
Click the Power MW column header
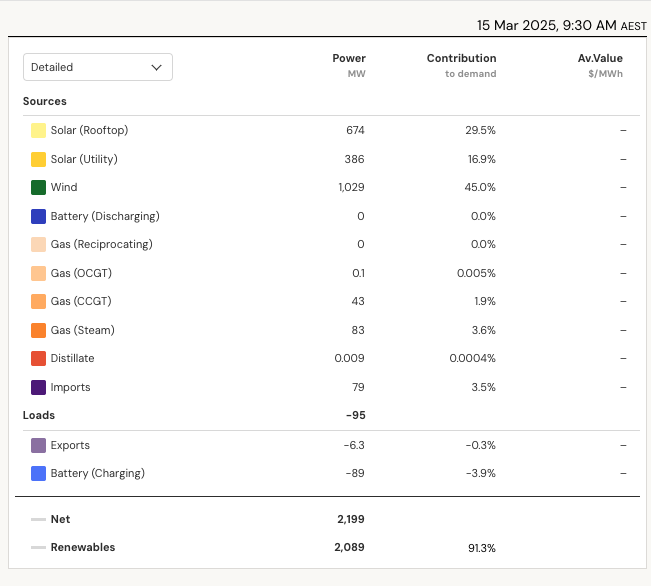349,65
